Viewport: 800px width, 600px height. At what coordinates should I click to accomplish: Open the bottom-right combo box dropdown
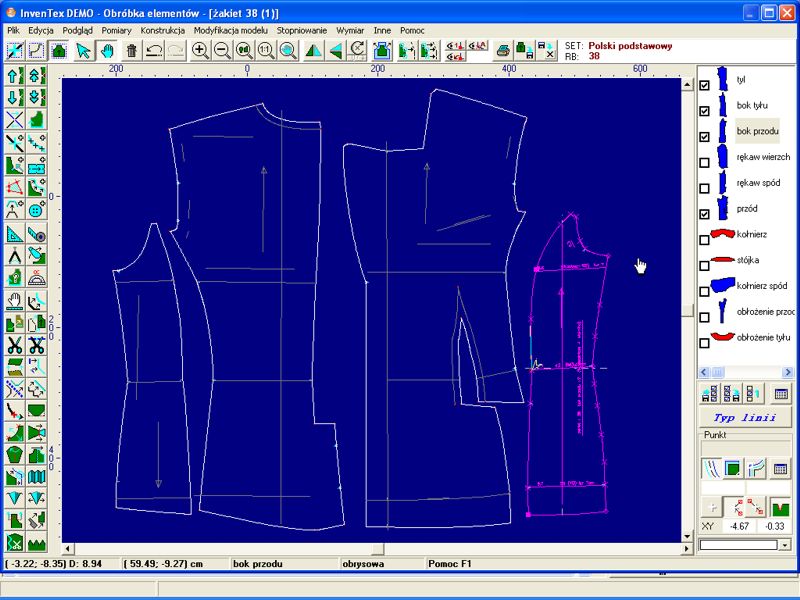pos(785,545)
